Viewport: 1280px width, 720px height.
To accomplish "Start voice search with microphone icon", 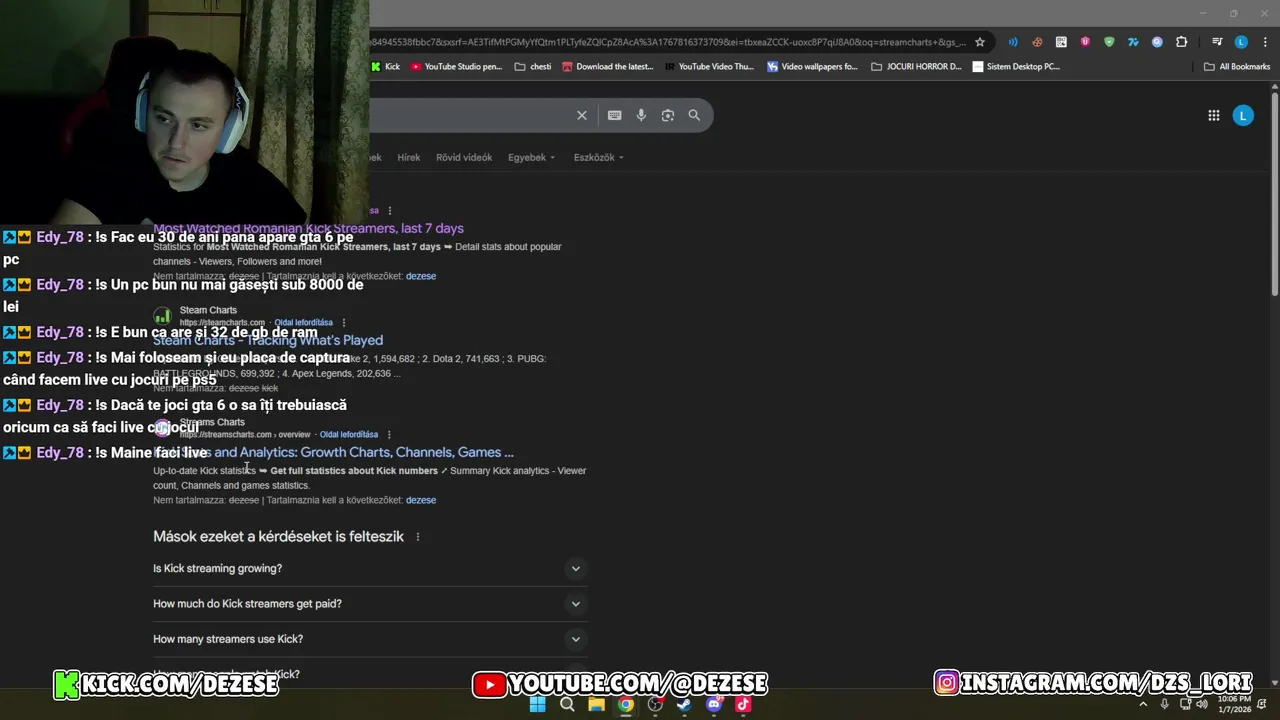I will point(641,115).
